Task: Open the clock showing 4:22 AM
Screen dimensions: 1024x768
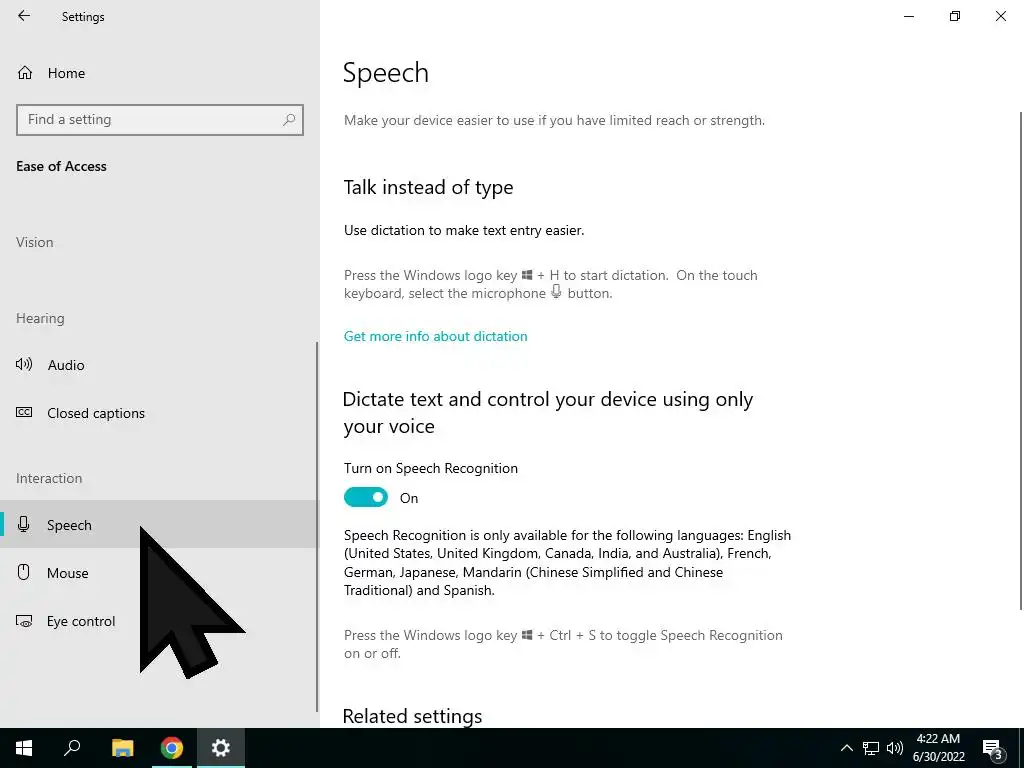Action: pos(938,748)
